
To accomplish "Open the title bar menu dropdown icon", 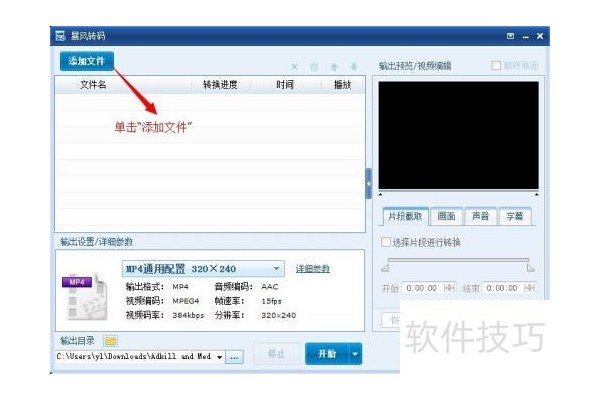I will point(510,36).
